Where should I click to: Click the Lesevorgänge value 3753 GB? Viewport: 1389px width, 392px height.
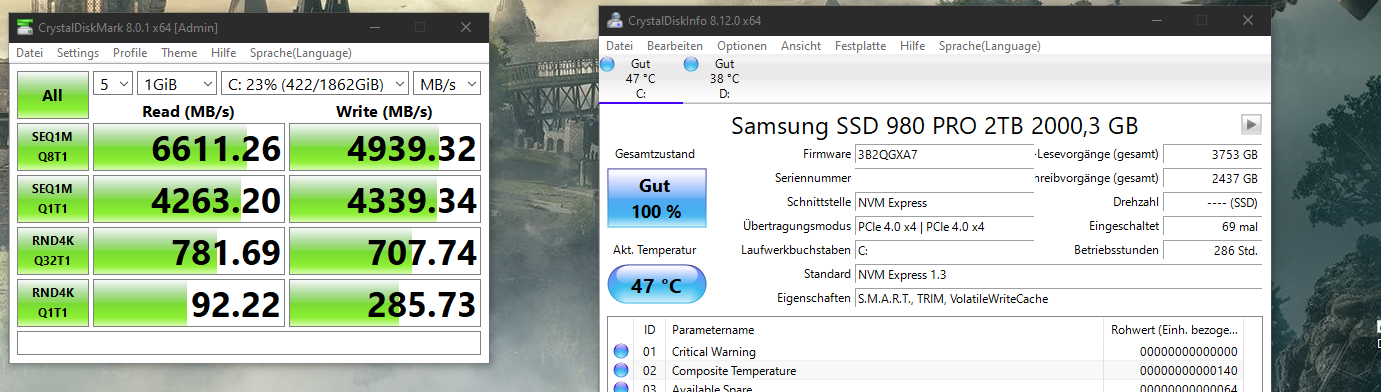(1213, 154)
